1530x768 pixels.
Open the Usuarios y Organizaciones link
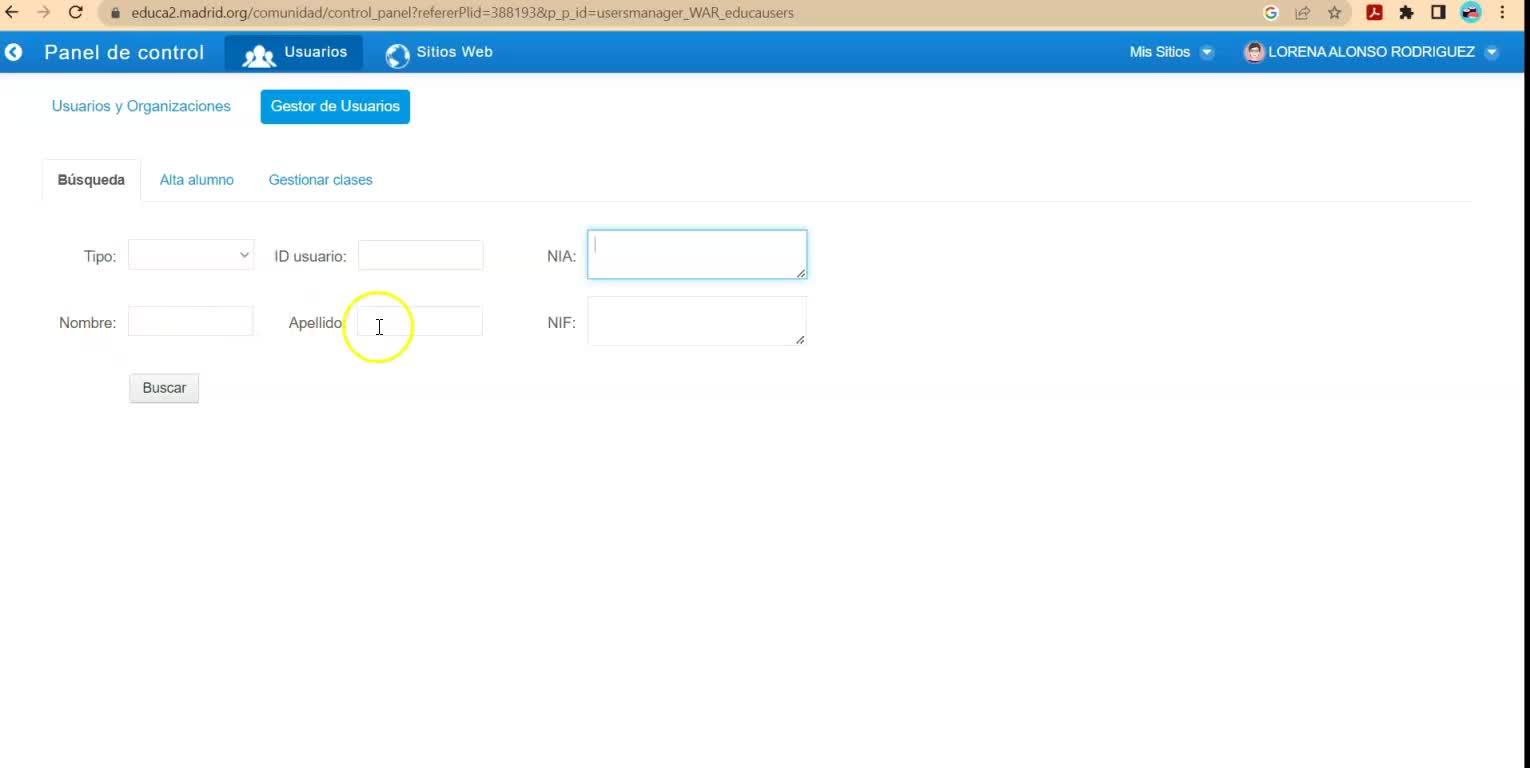(141, 106)
